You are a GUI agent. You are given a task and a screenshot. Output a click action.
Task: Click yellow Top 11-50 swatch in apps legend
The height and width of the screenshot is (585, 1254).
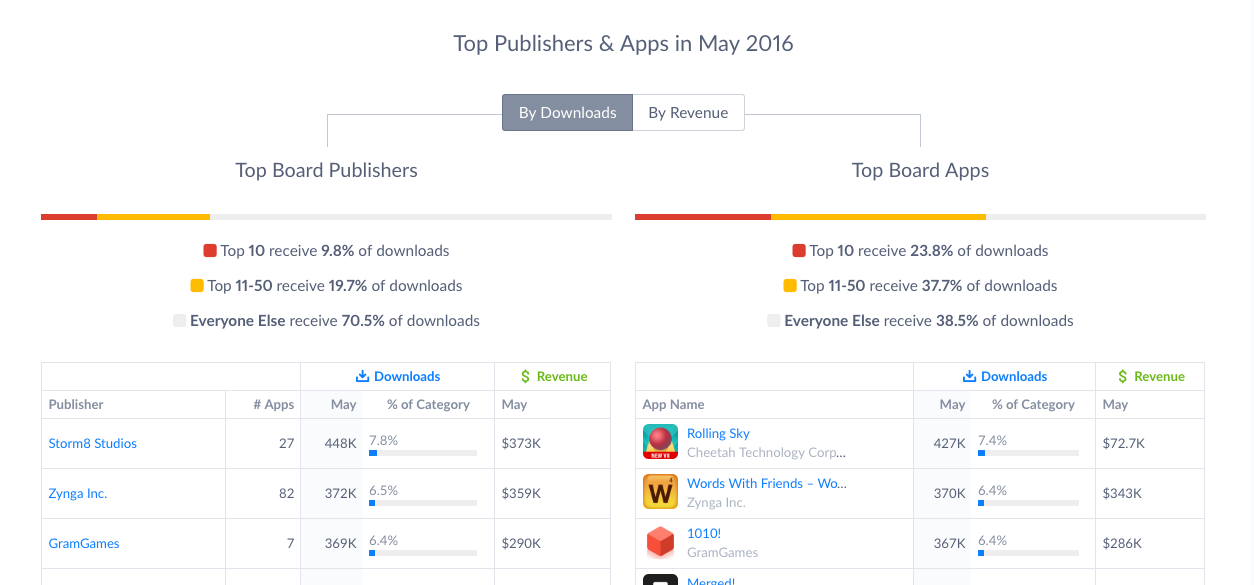pos(790,286)
